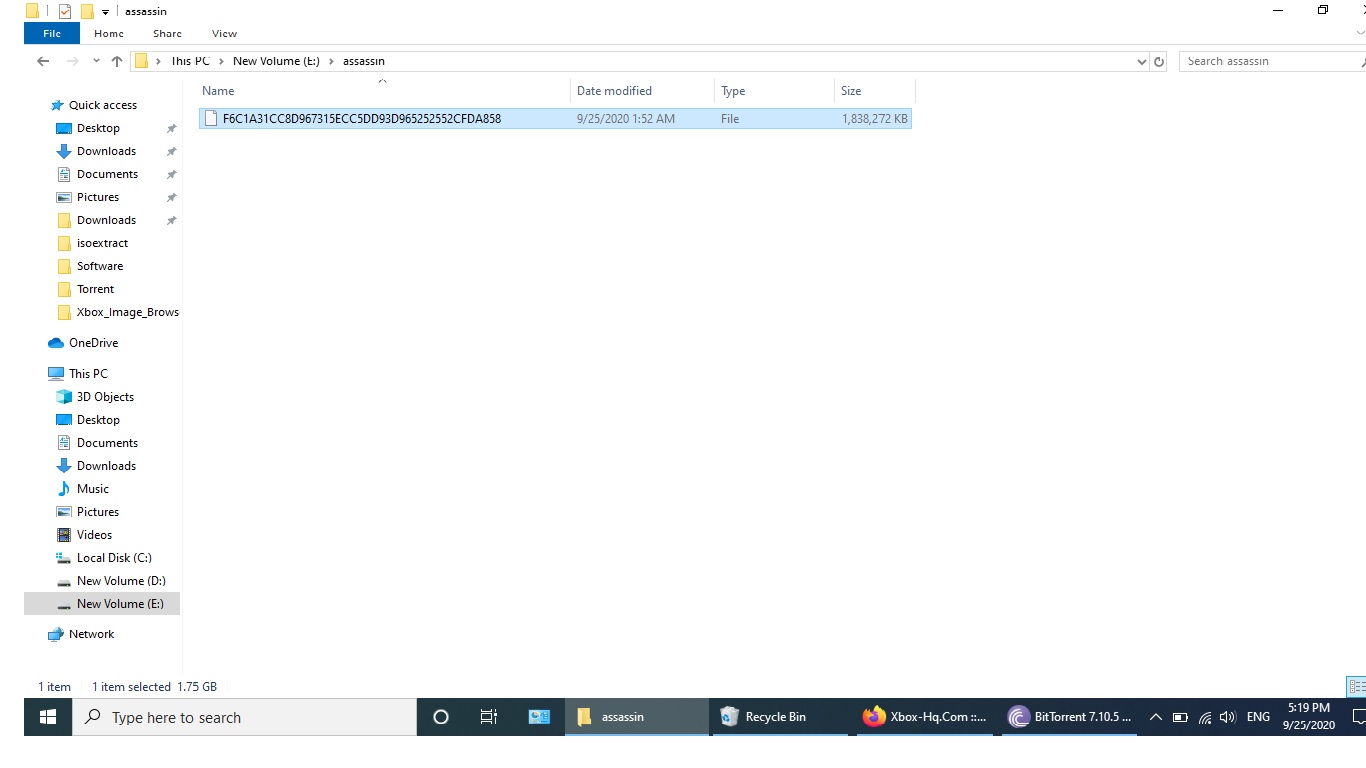1366x768 pixels.
Task: Click the pinned app icon beside Task View
Action: [x=539, y=717]
